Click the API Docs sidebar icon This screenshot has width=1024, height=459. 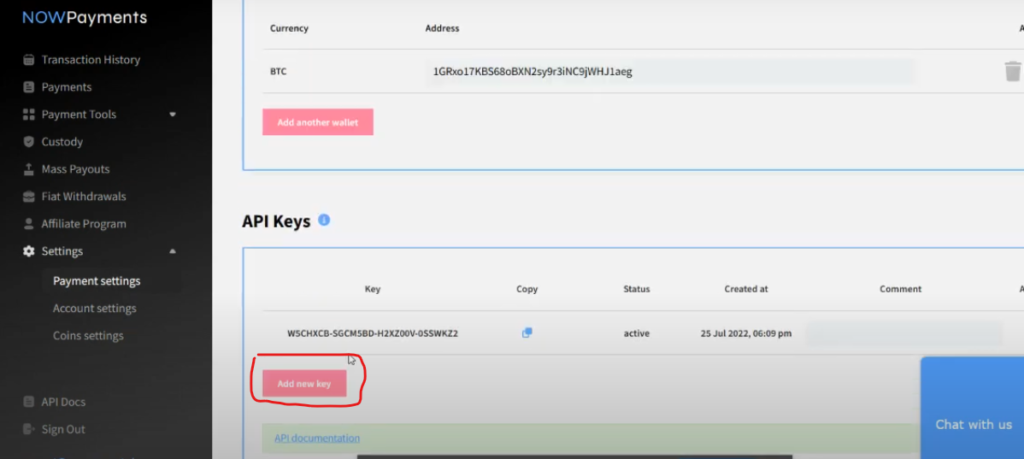coord(29,402)
